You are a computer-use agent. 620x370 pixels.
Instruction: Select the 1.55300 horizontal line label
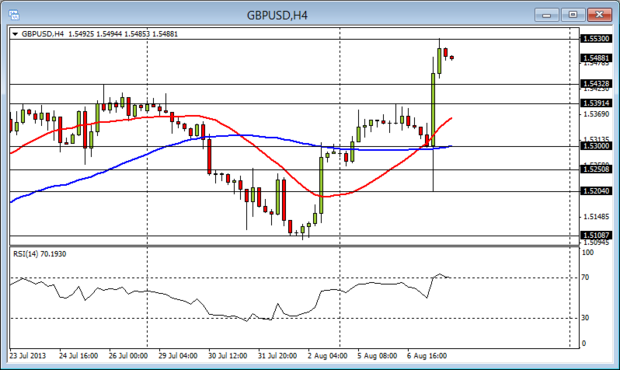click(x=596, y=39)
